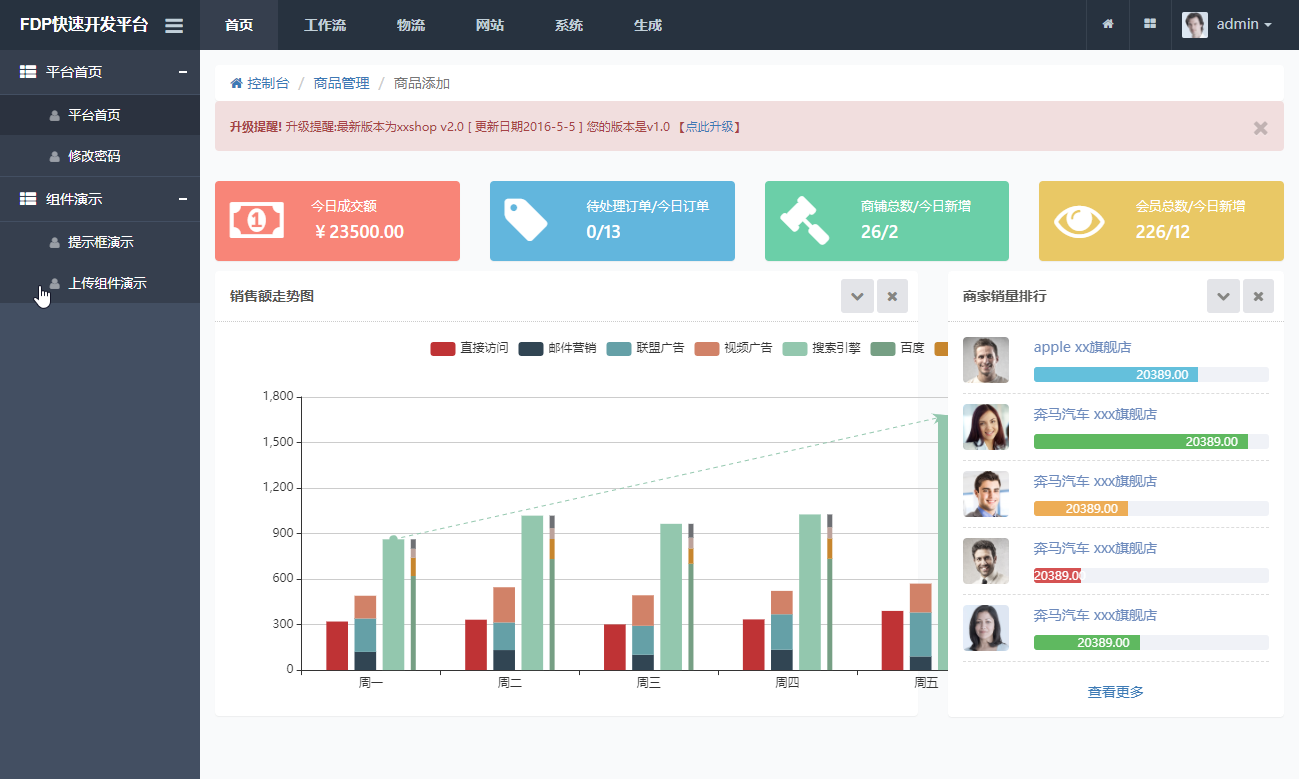This screenshot has width=1299, height=779.
Task: Select 提示框演示 in sidebar
Action: pos(100,242)
